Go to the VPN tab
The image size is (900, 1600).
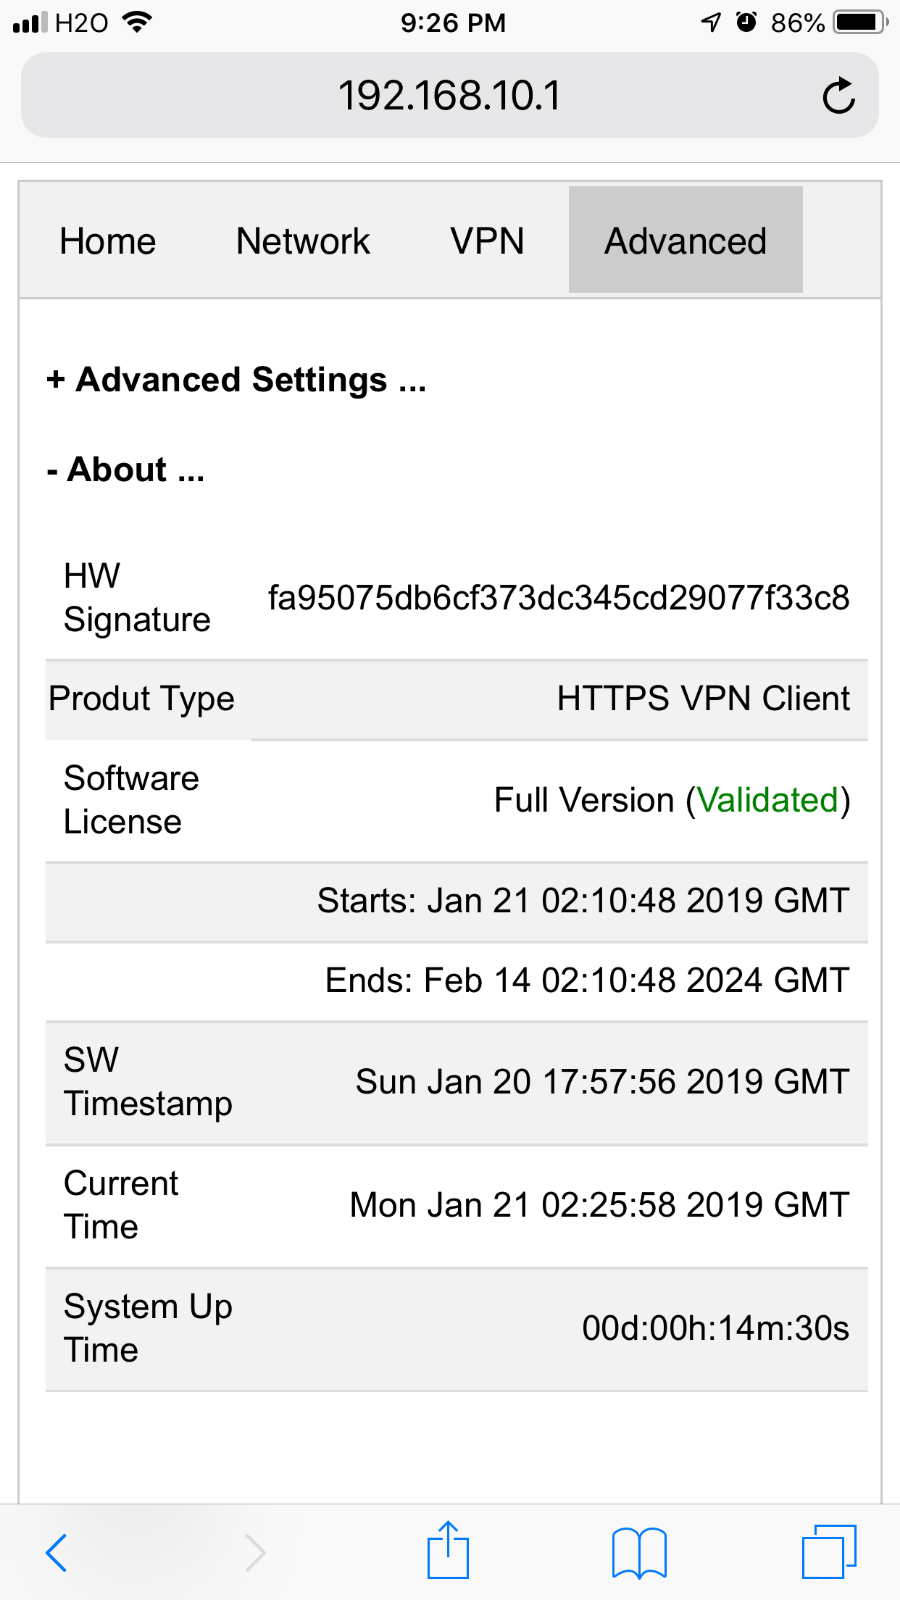[x=487, y=241]
